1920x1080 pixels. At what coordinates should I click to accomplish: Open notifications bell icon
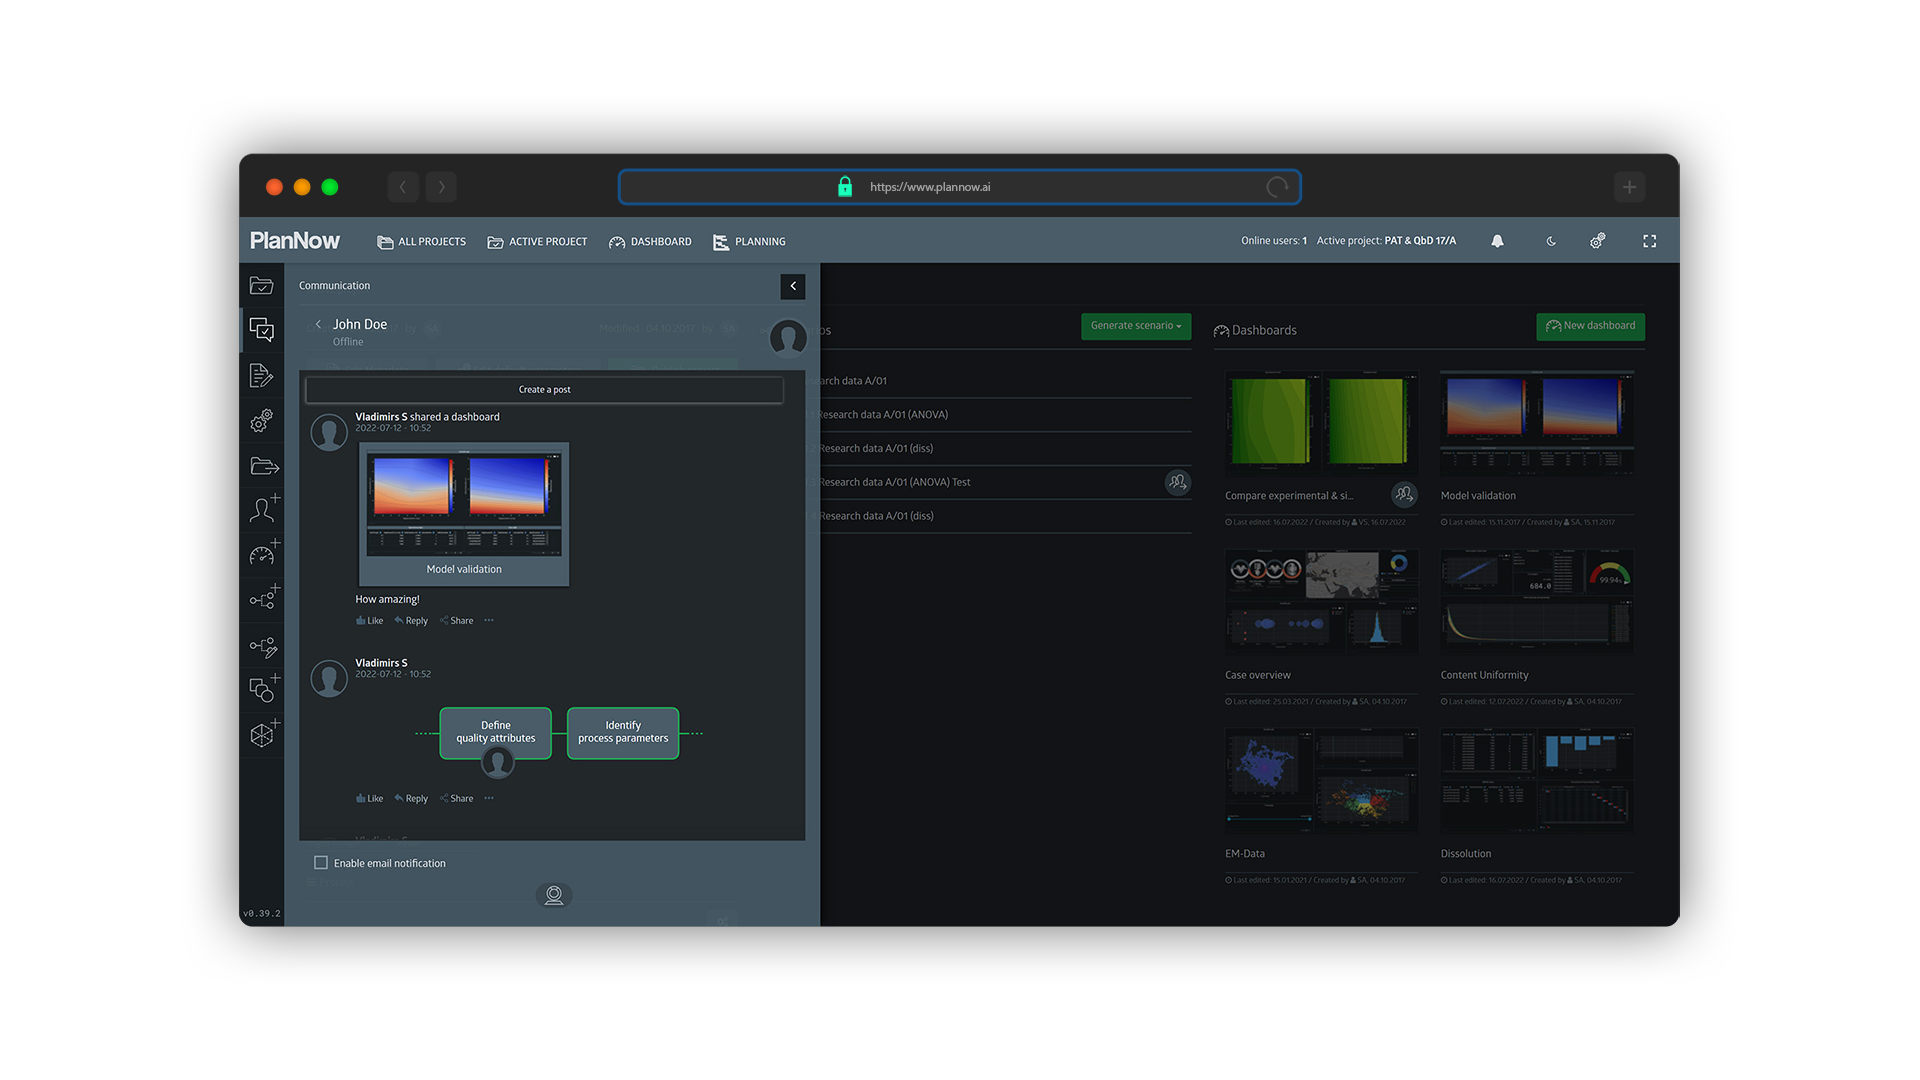[x=1497, y=241]
